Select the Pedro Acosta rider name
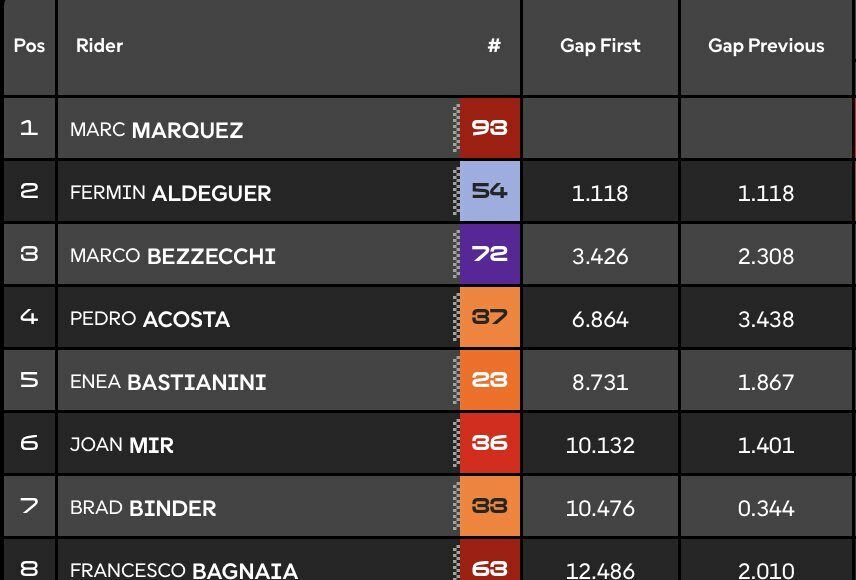 point(150,319)
